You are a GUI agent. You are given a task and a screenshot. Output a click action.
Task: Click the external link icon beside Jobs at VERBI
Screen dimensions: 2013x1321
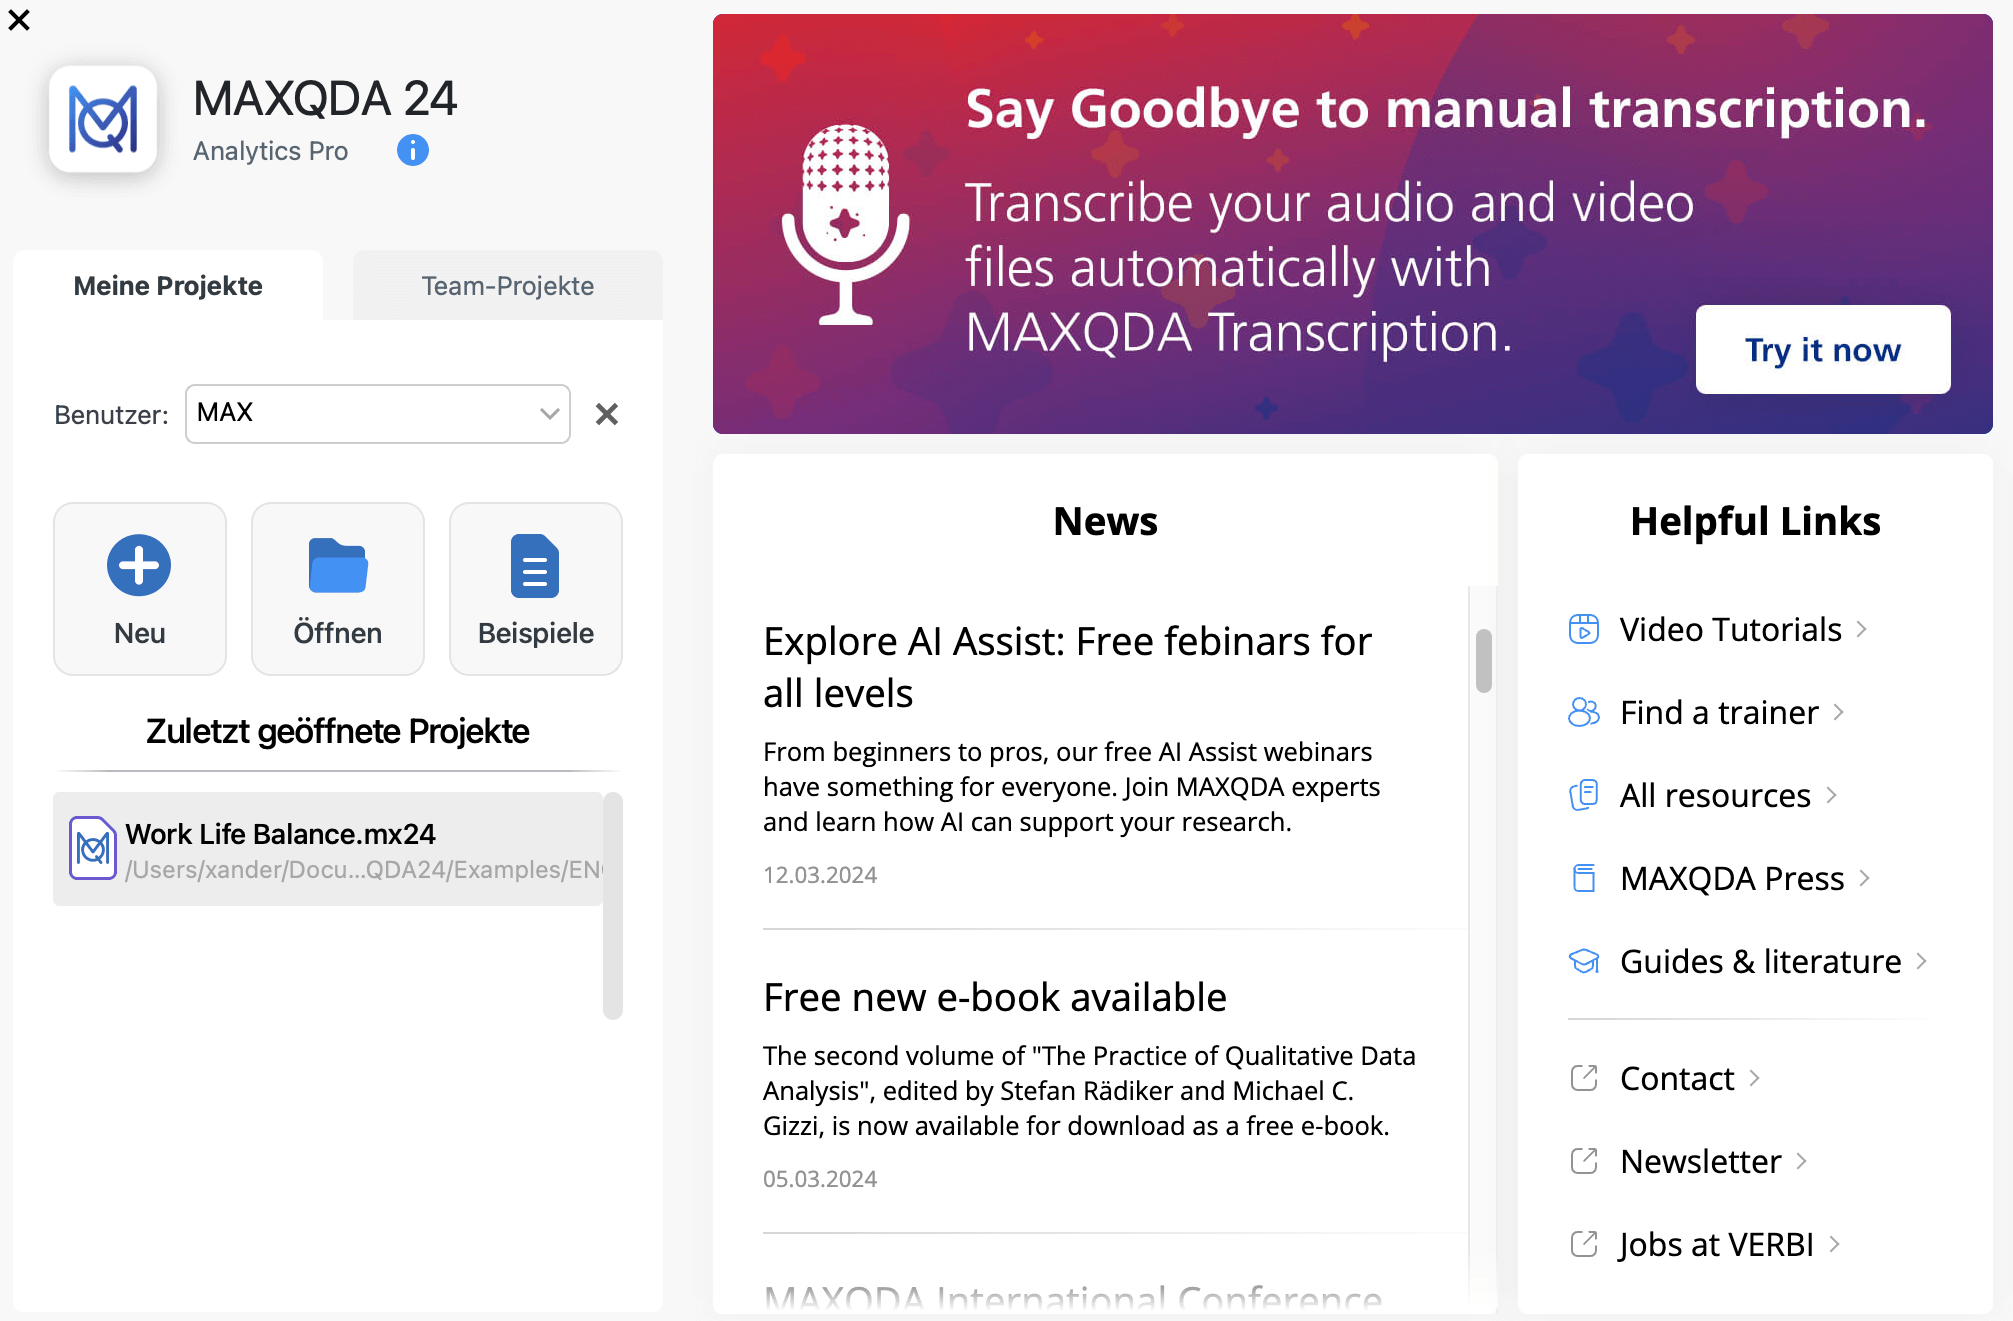[x=1584, y=1244]
